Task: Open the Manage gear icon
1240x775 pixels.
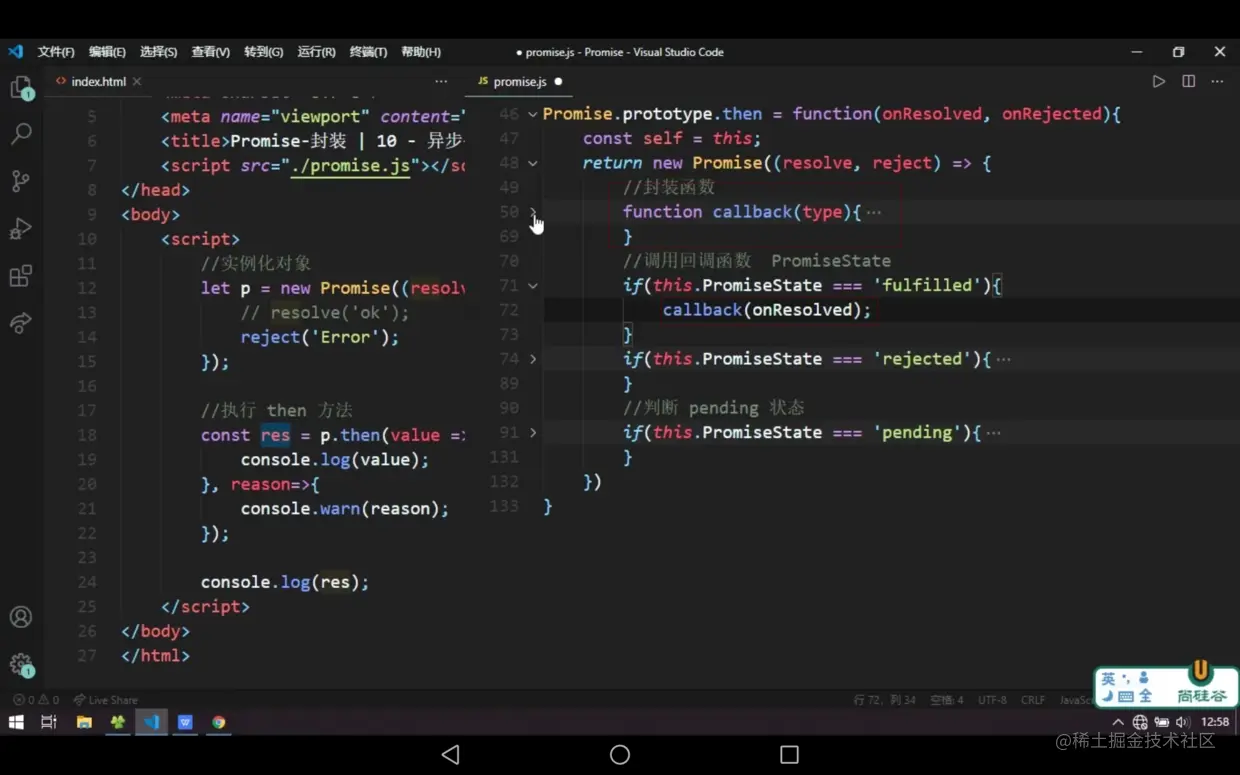Action: [x=21, y=664]
